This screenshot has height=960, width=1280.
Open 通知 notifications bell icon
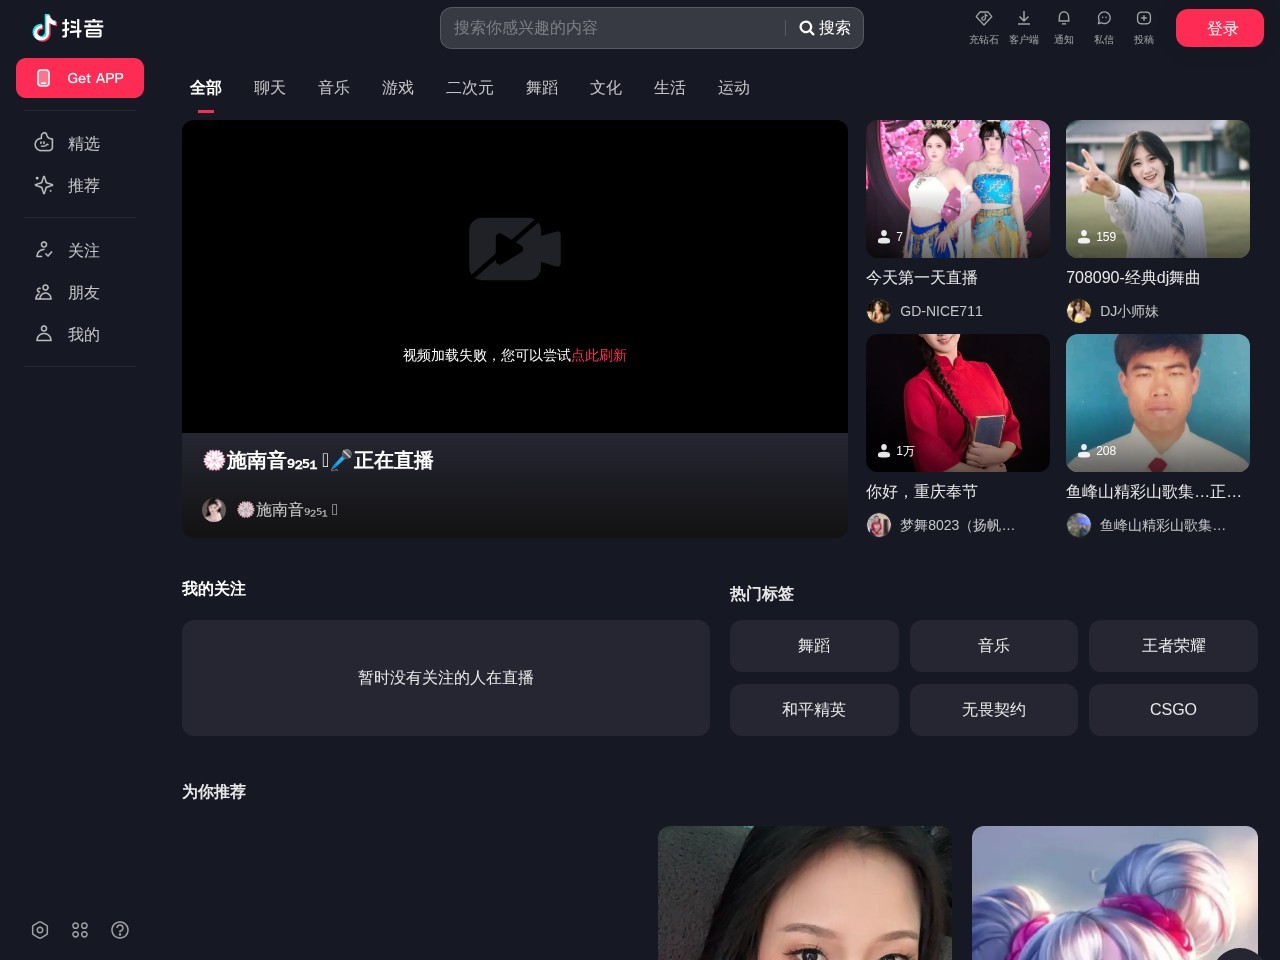[x=1063, y=28]
